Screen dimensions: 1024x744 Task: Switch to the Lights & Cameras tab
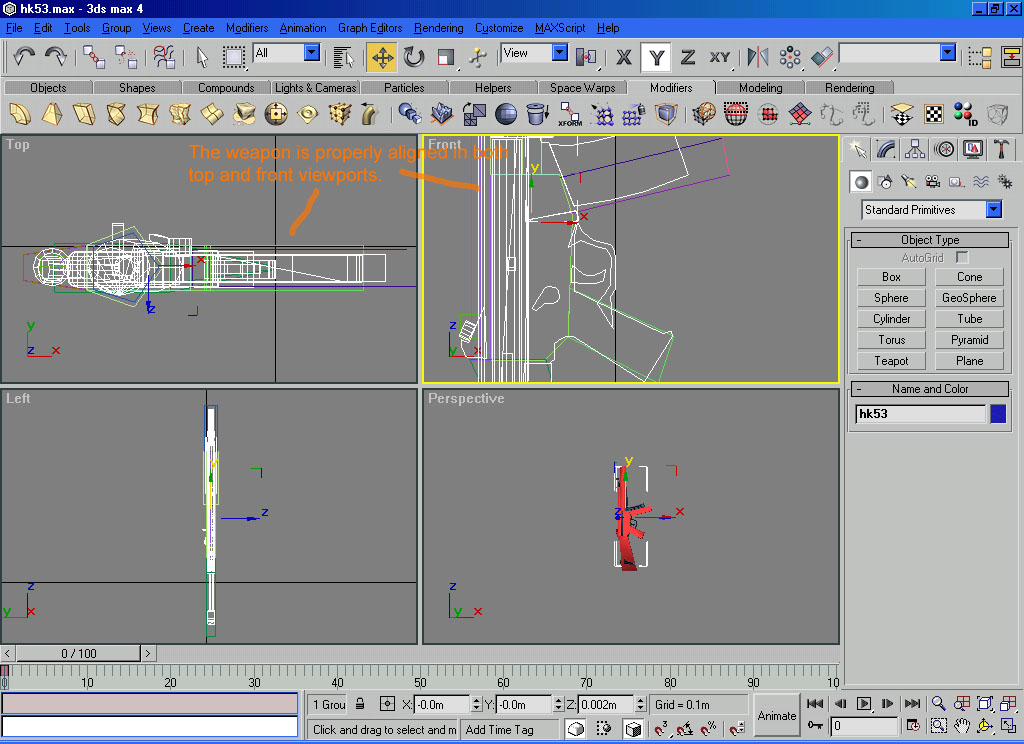315,88
